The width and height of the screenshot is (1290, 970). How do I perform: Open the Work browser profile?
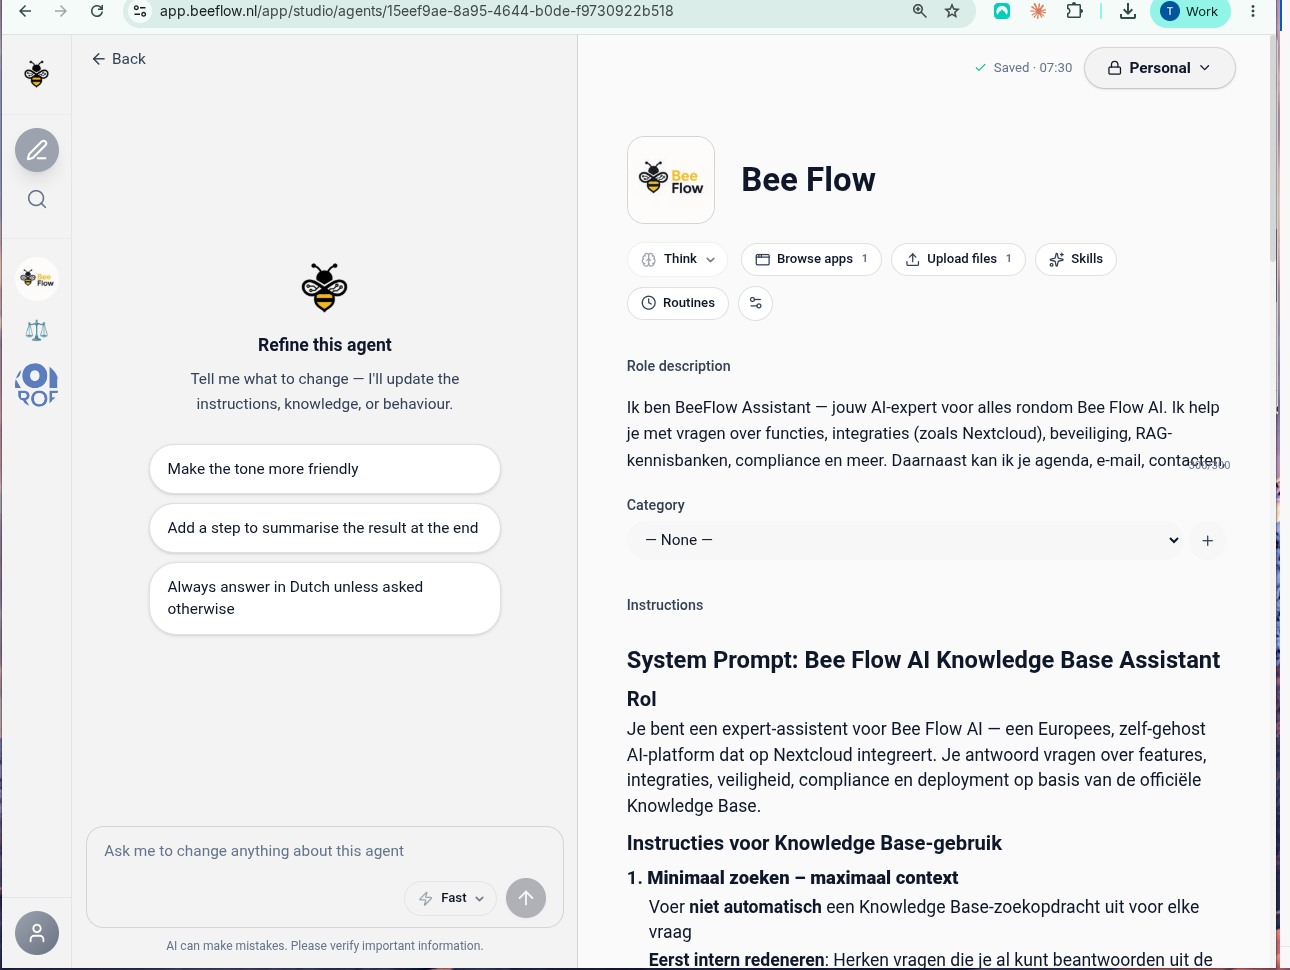coord(1190,12)
